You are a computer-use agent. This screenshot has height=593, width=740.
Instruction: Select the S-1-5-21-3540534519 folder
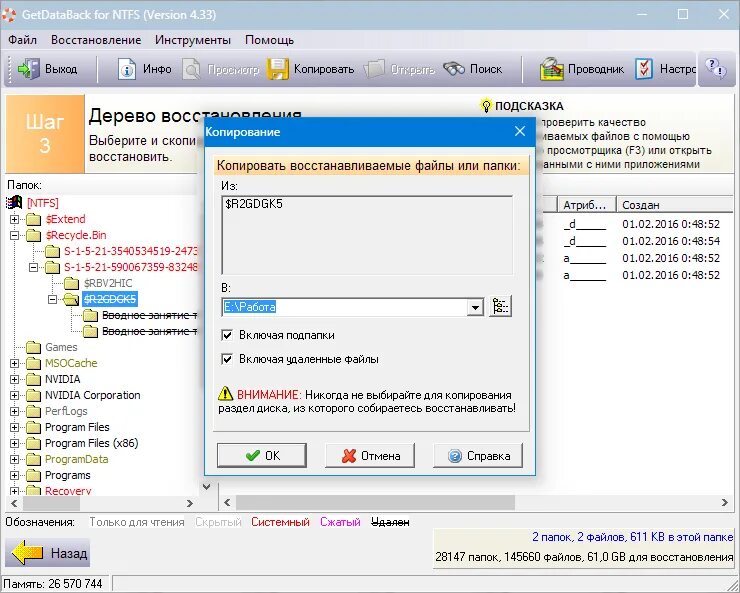click(131, 251)
